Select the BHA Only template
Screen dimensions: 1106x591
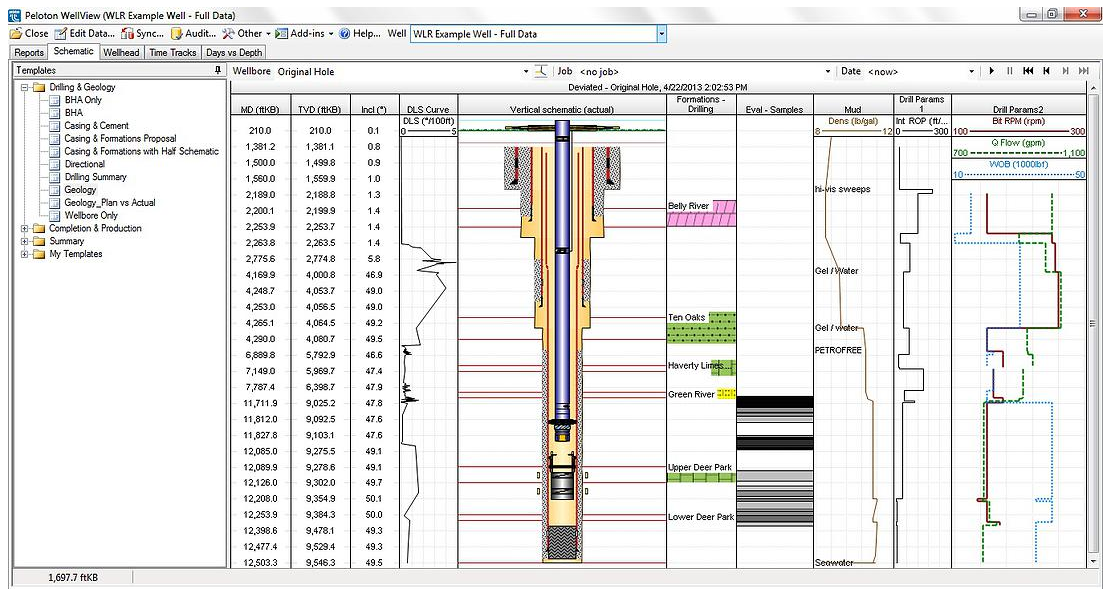pos(83,100)
